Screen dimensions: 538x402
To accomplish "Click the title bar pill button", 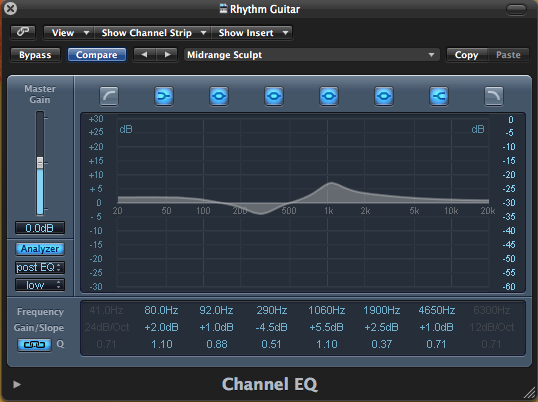I will (x=516, y=9).
